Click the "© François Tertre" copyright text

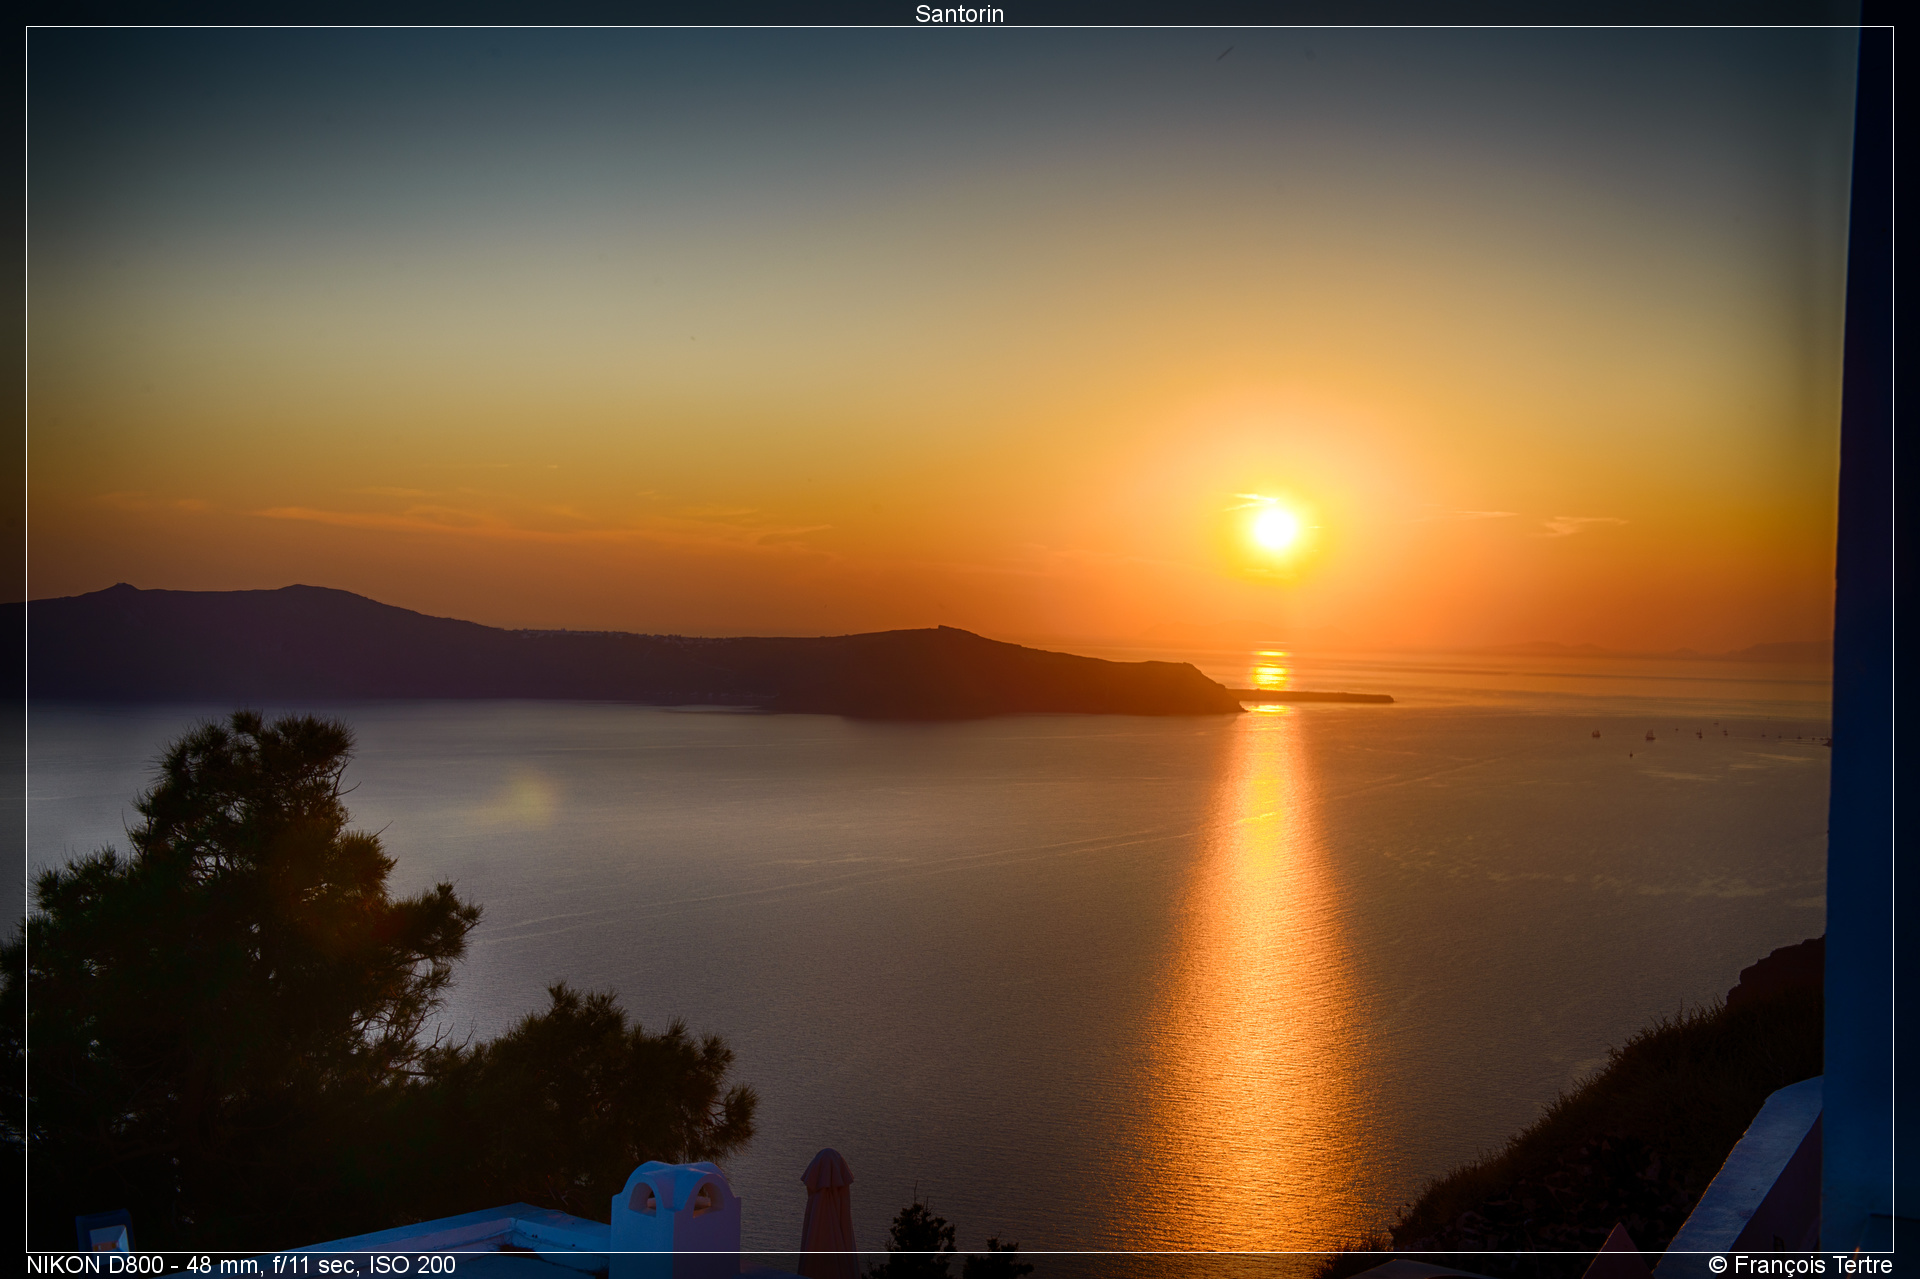1800,1265
